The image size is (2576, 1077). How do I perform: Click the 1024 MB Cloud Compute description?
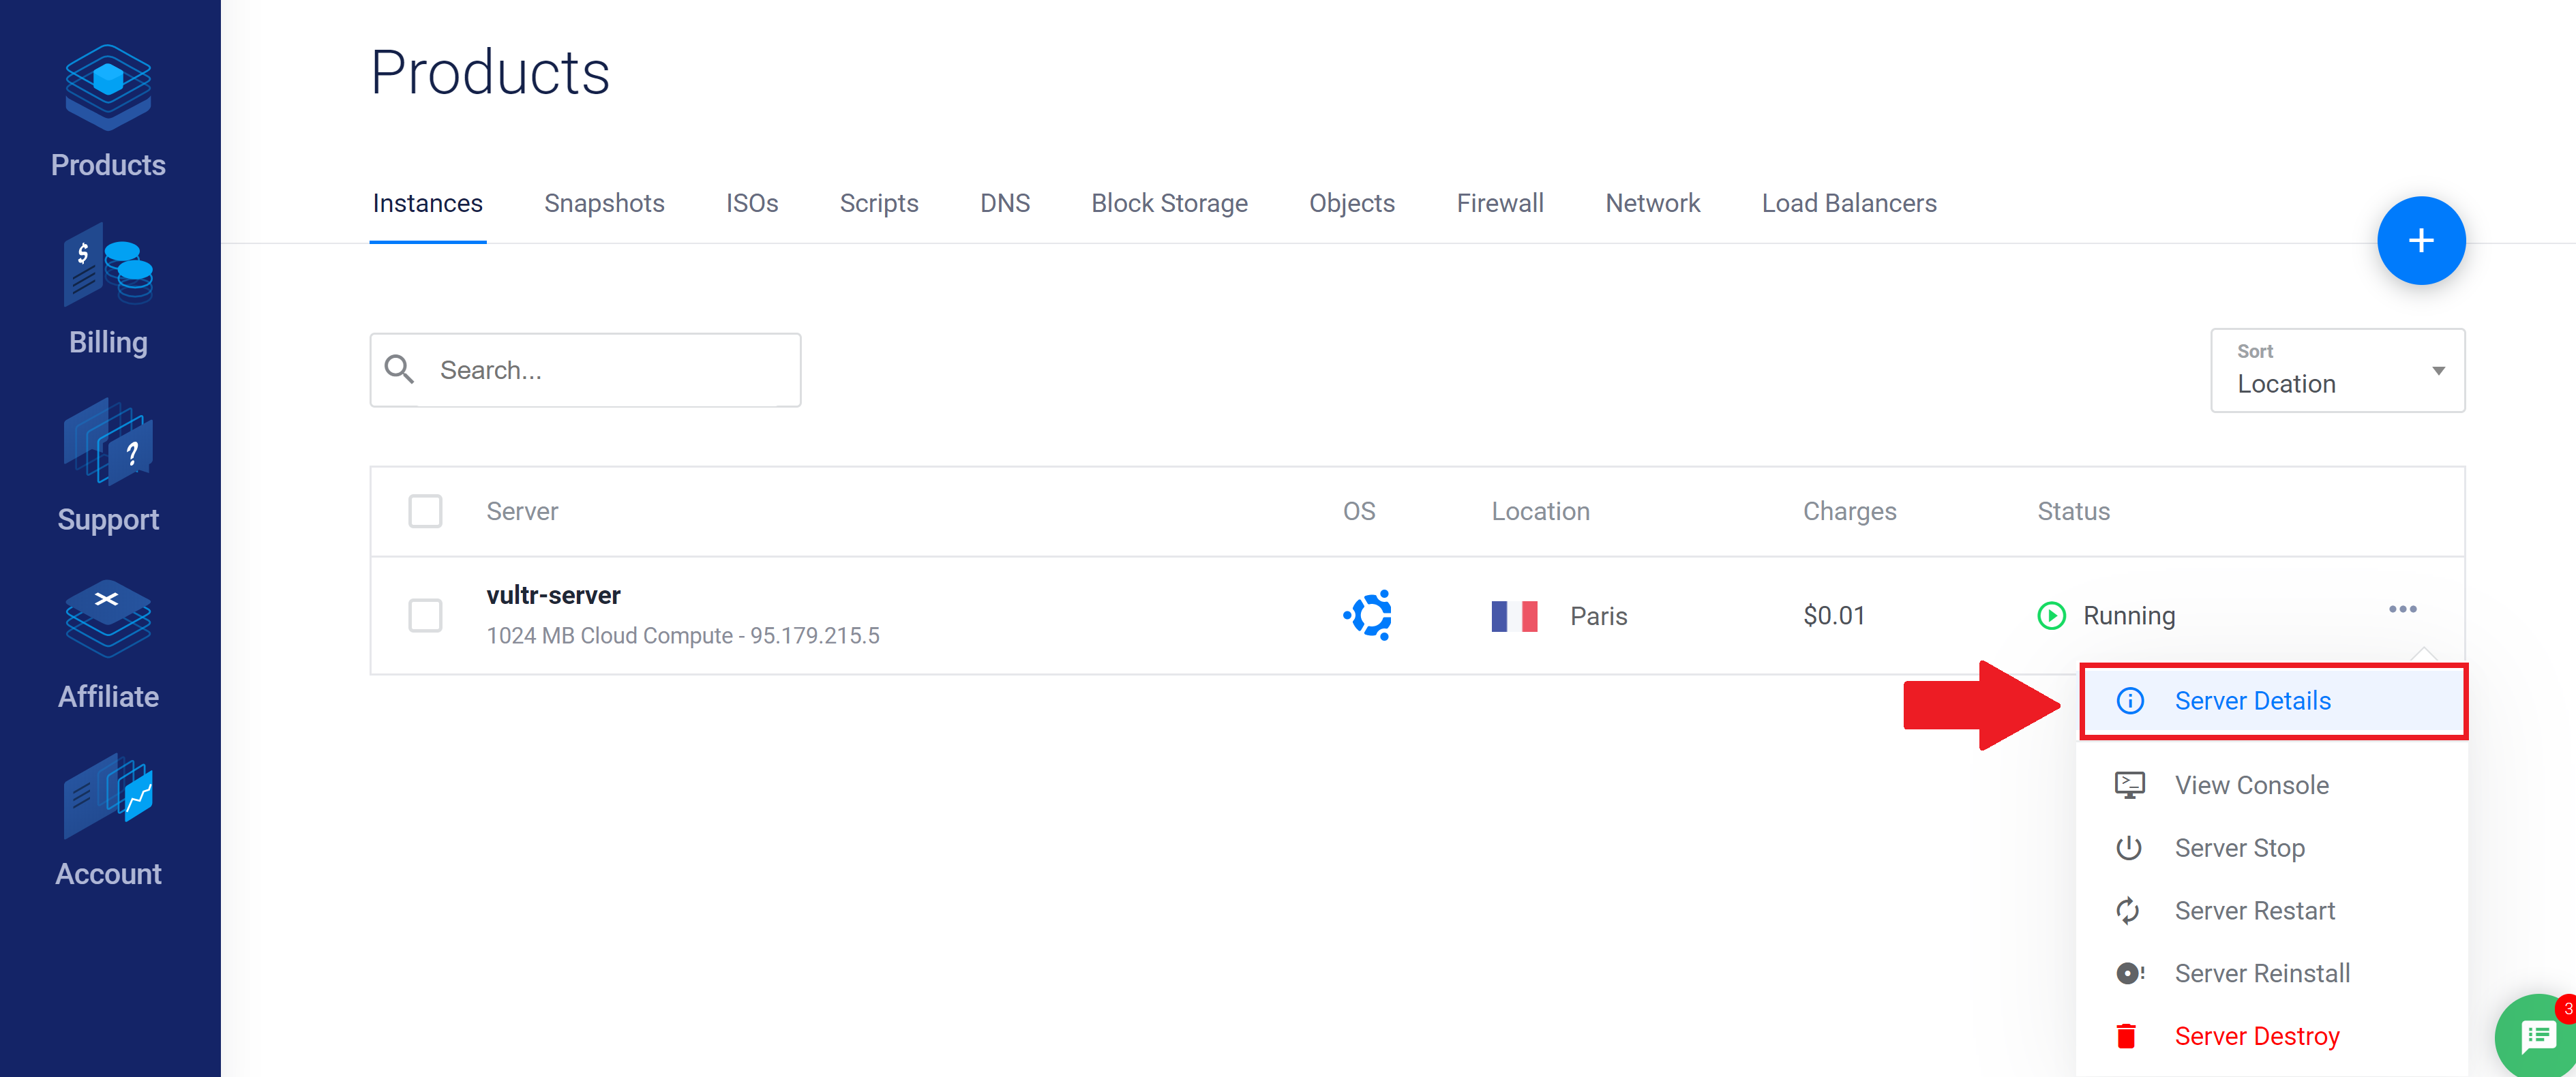coord(683,636)
